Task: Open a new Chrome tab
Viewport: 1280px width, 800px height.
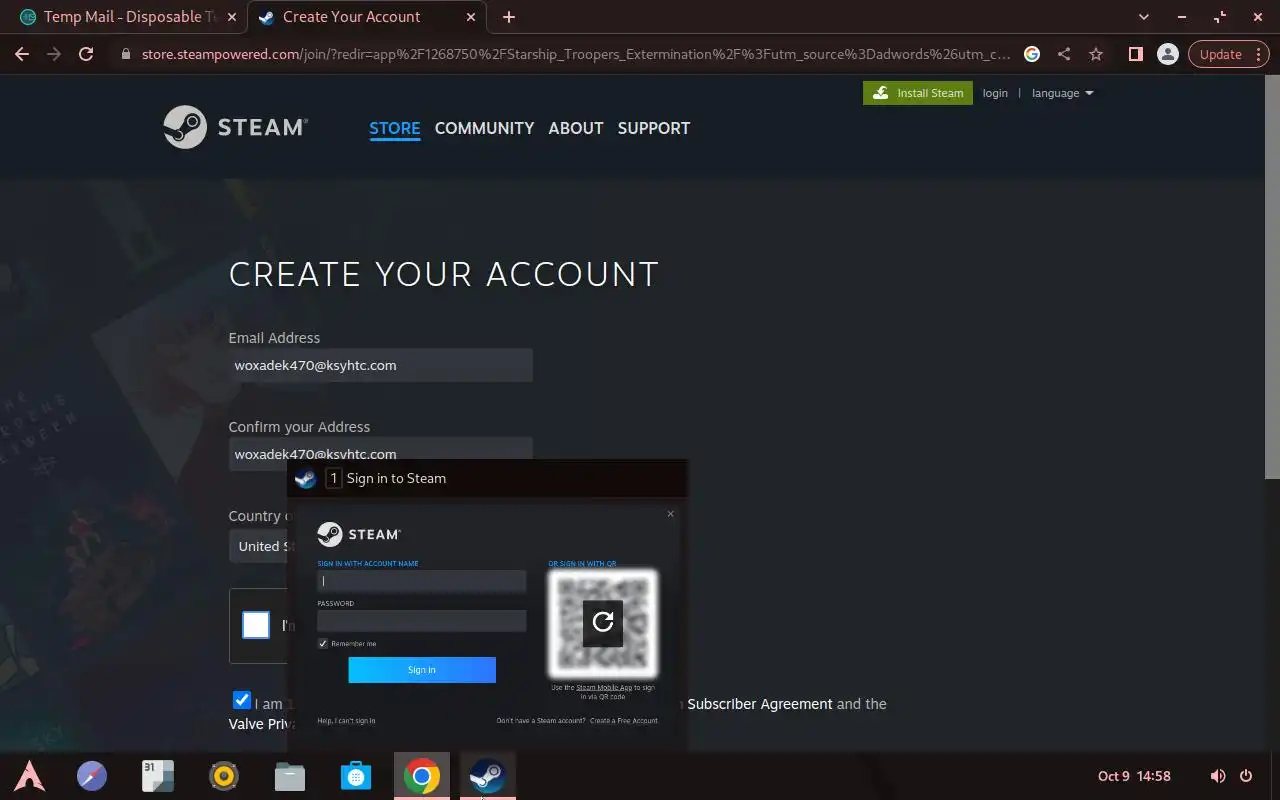Action: [x=509, y=17]
